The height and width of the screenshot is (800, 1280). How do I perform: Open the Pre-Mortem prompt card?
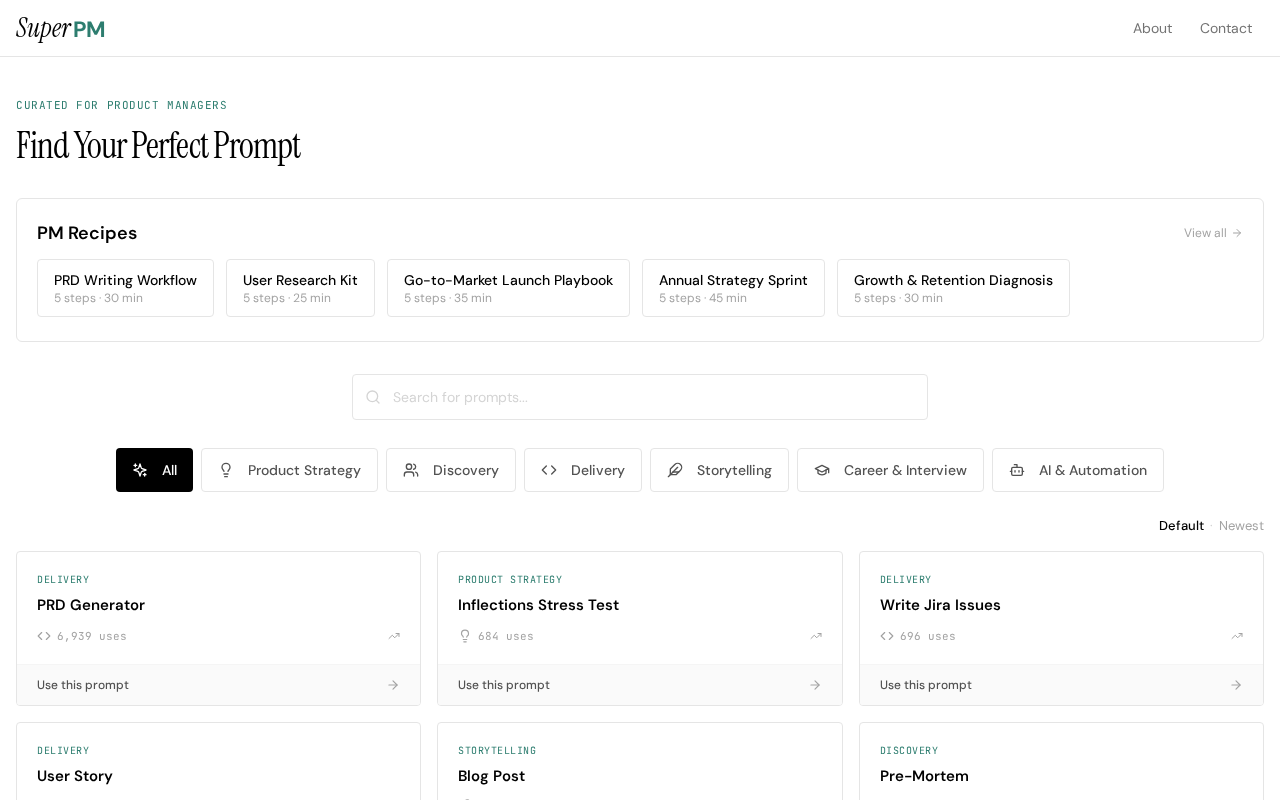(x=1061, y=762)
